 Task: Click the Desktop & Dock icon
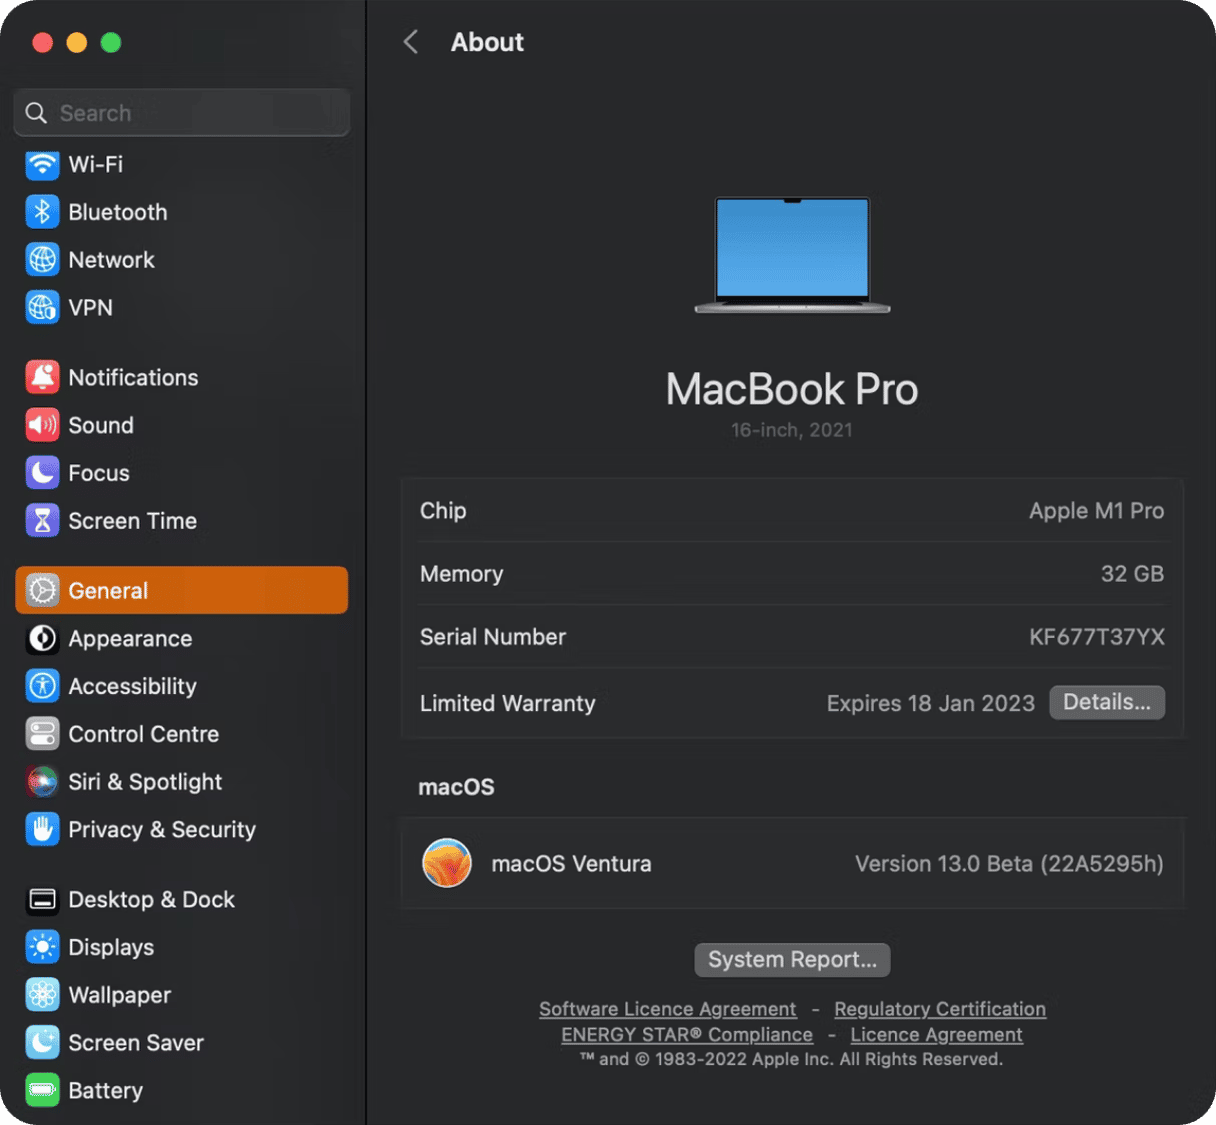click(x=42, y=900)
